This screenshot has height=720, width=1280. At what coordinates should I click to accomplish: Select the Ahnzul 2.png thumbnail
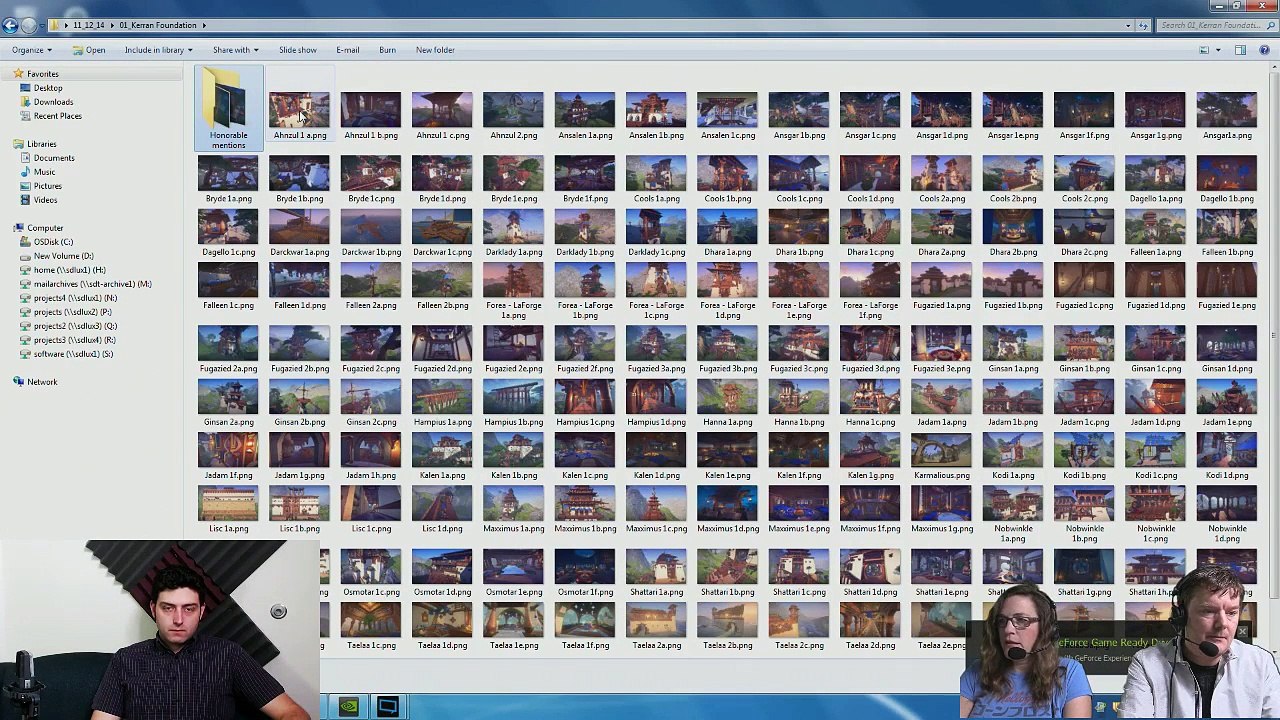(513, 110)
